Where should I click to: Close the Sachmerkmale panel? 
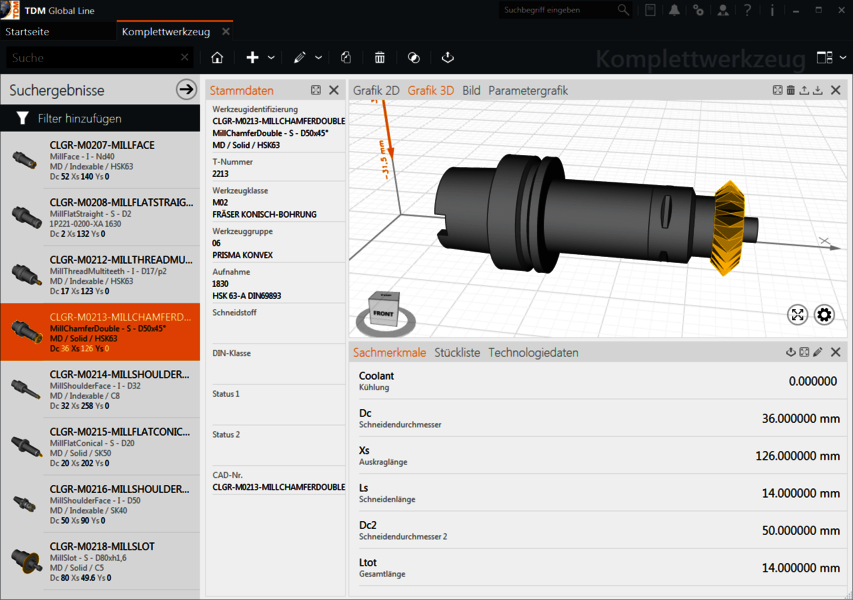[x=836, y=352]
